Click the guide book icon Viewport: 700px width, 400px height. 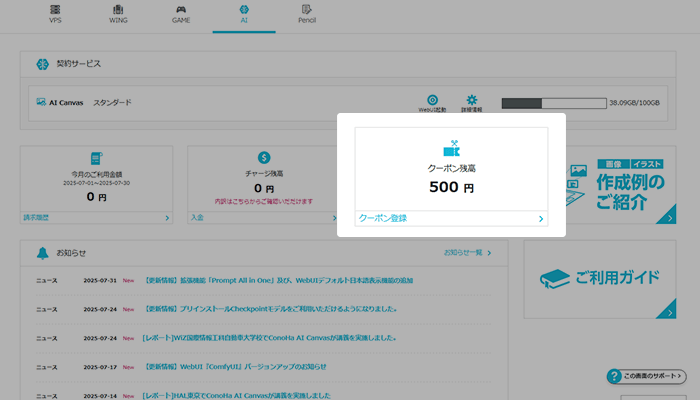[x=554, y=279]
